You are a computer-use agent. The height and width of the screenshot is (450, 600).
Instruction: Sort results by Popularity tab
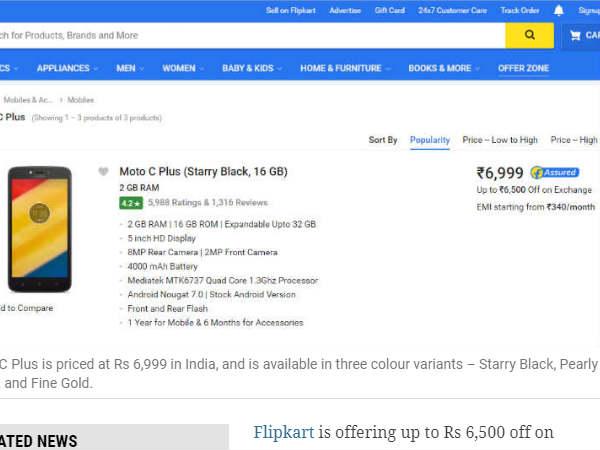pos(430,140)
